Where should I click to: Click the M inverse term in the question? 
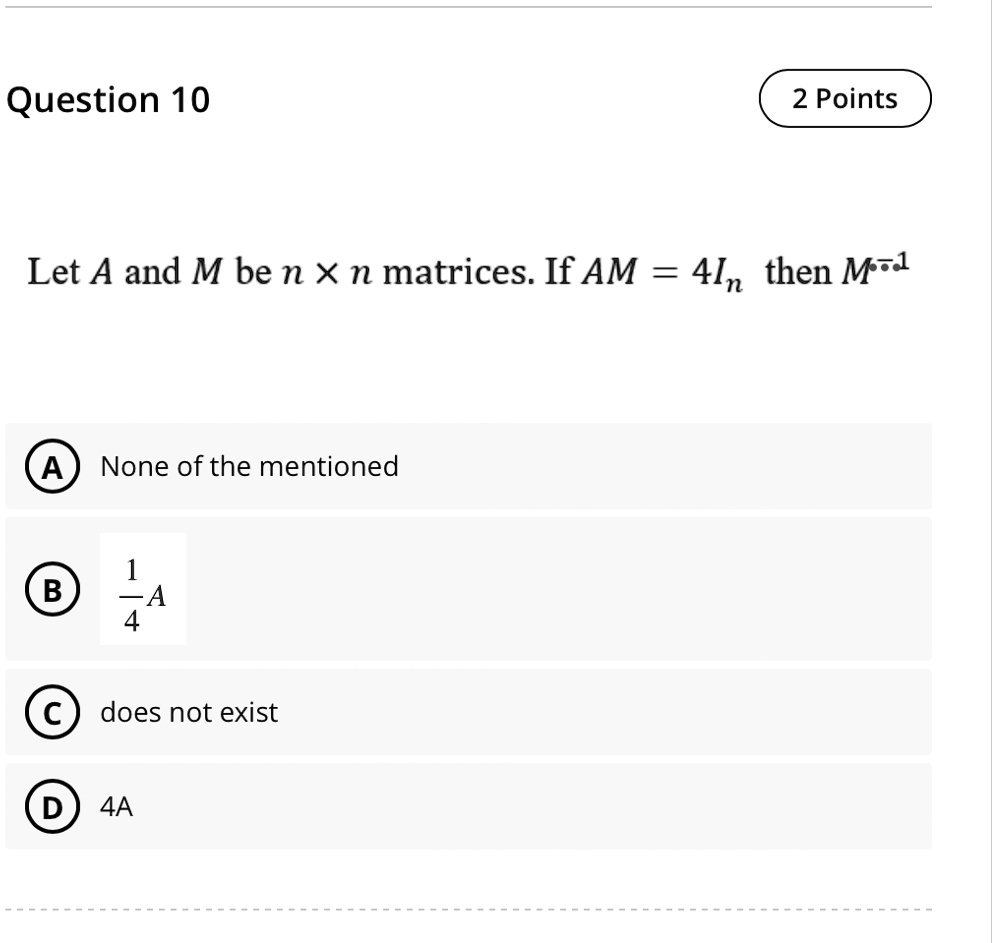pyautogui.click(x=875, y=270)
